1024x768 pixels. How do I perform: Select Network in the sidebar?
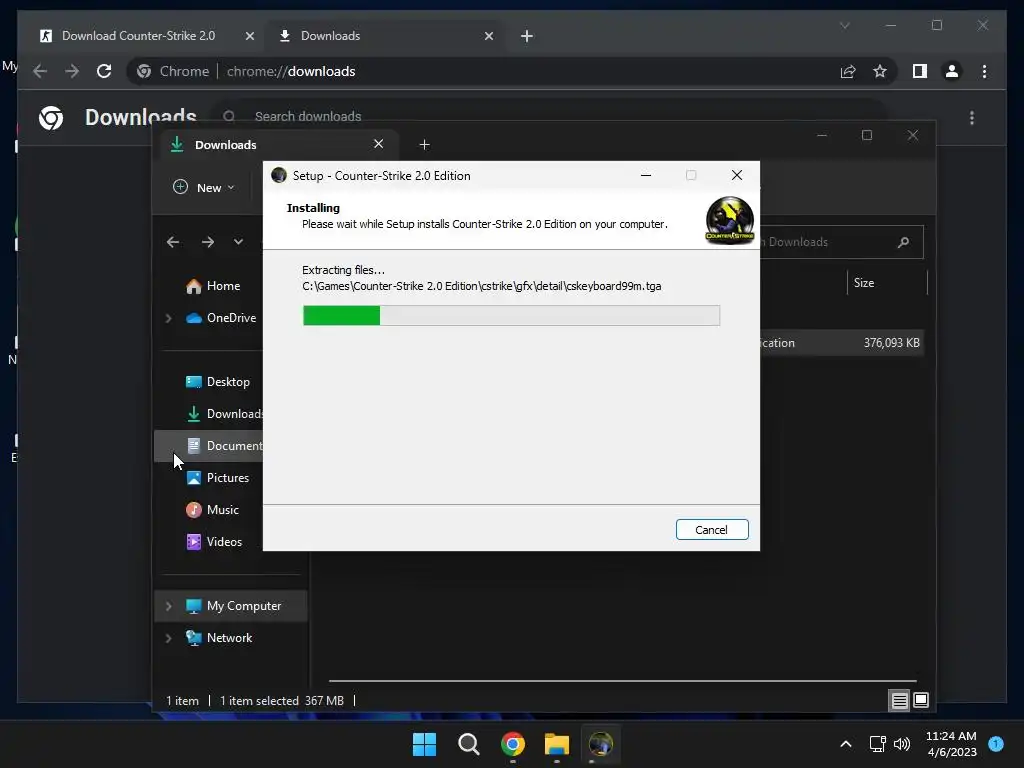pyautogui.click(x=229, y=638)
